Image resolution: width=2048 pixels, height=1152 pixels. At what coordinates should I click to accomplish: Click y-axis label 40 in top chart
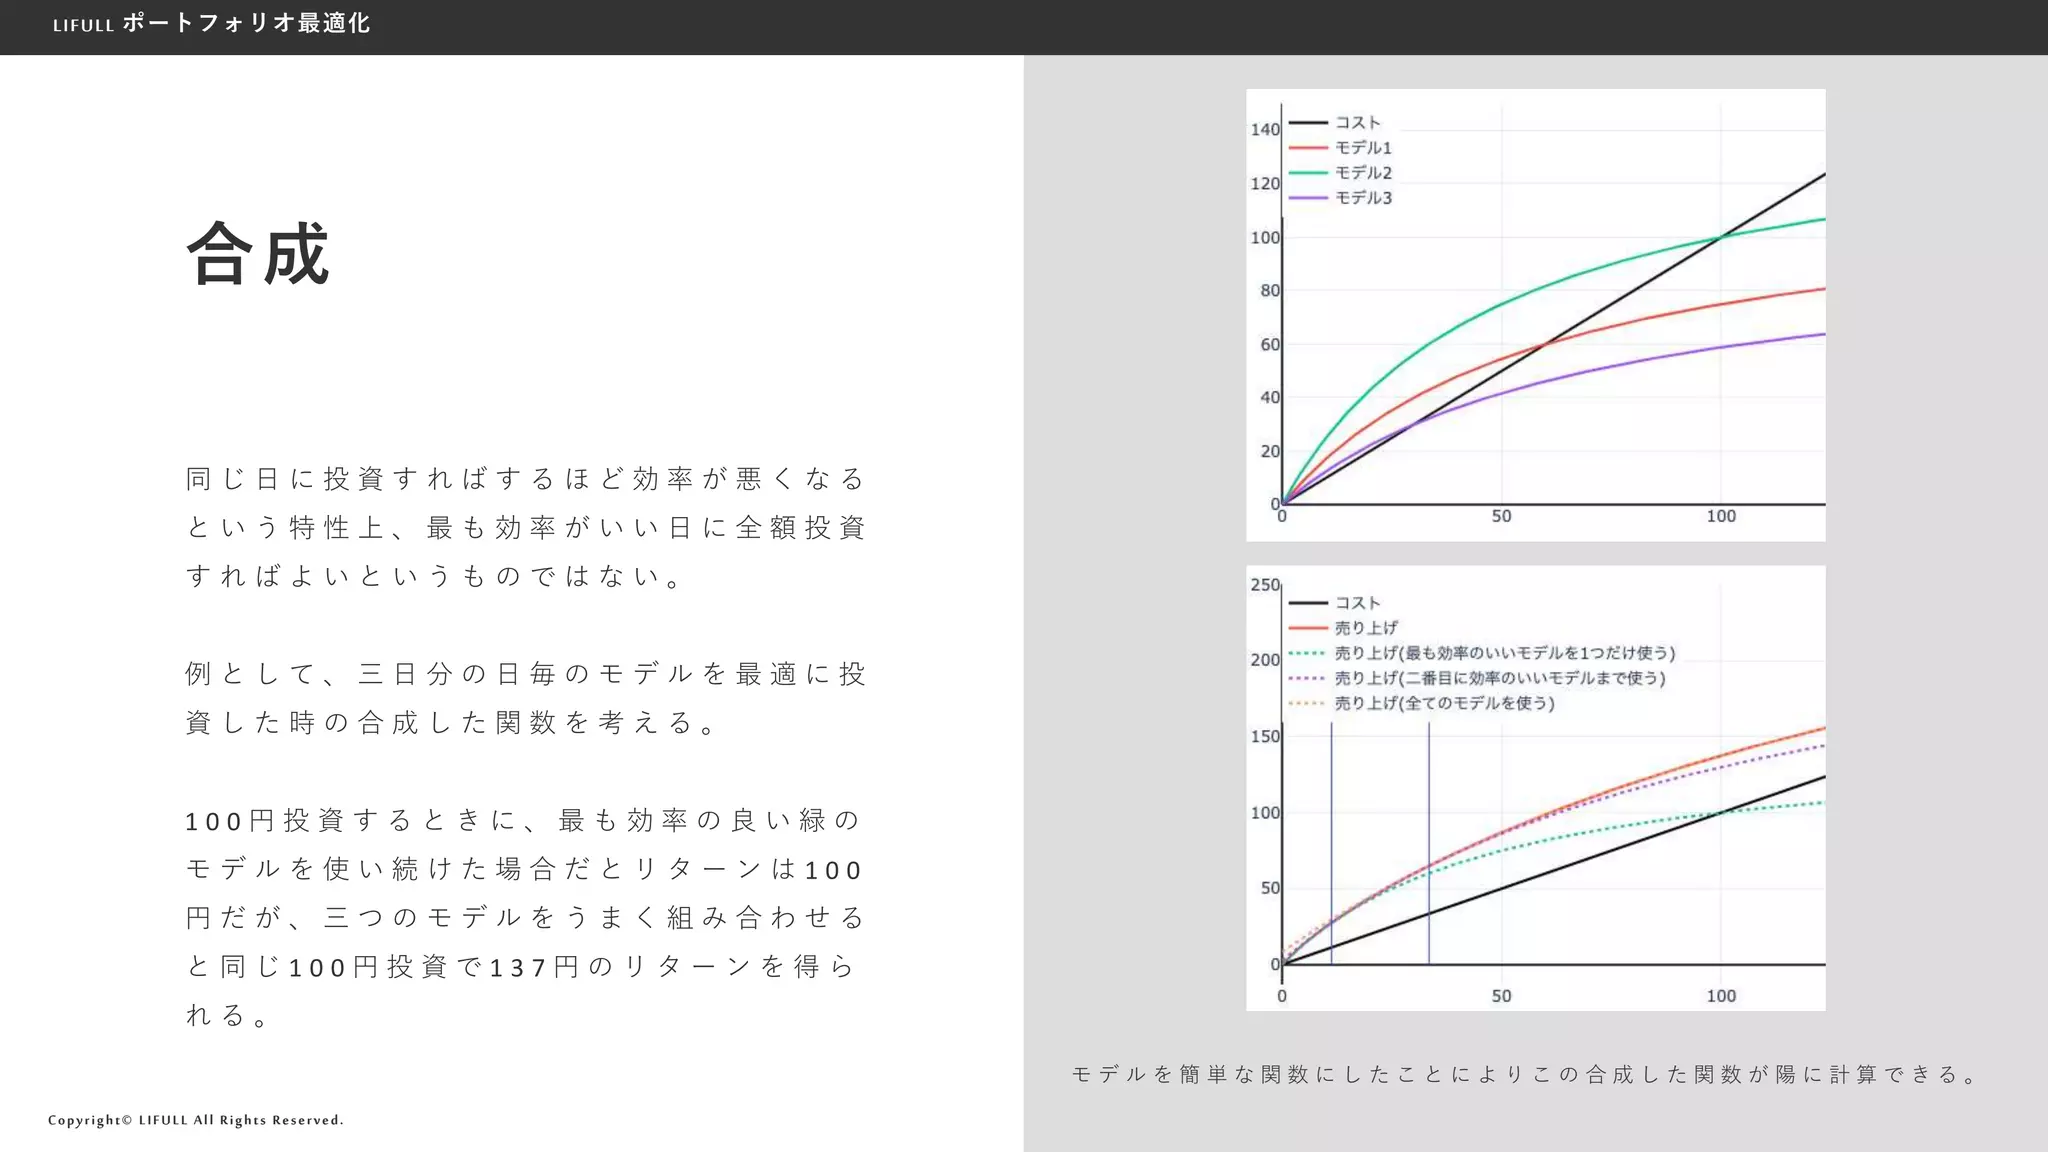click(x=1270, y=397)
